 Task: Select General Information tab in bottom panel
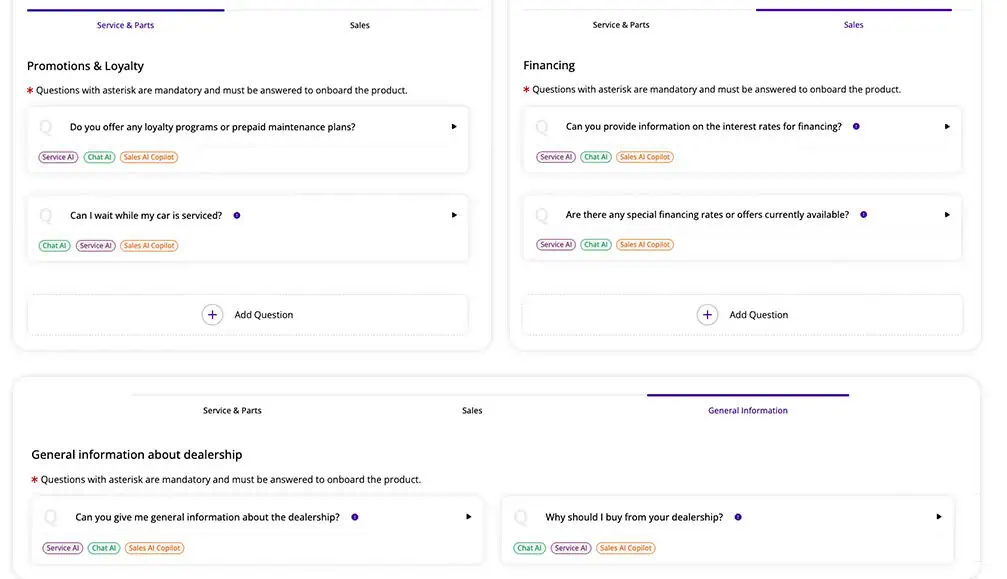[747, 410]
